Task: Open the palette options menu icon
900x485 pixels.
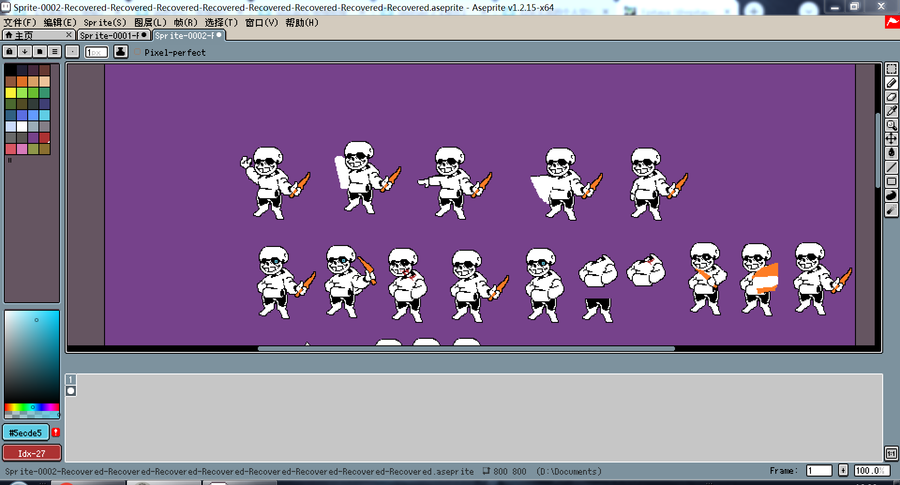Action: tap(55, 52)
